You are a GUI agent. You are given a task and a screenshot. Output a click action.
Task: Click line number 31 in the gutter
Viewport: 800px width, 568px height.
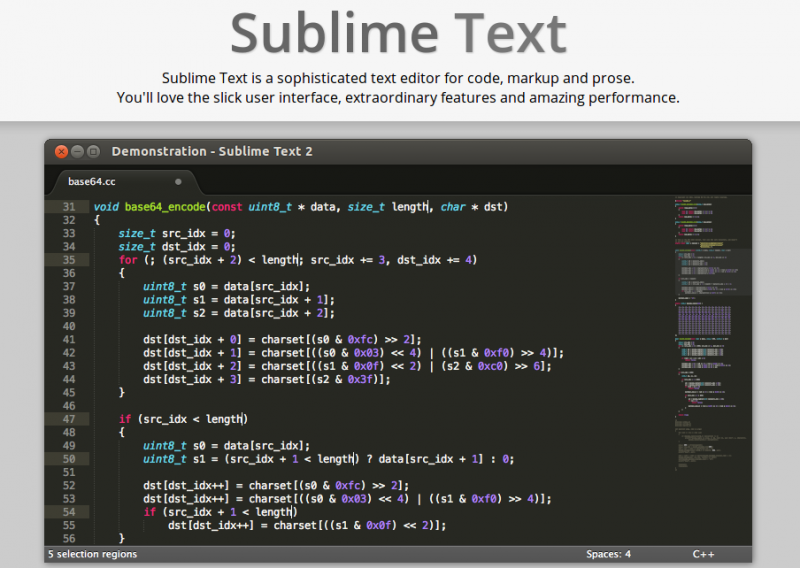(x=68, y=207)
